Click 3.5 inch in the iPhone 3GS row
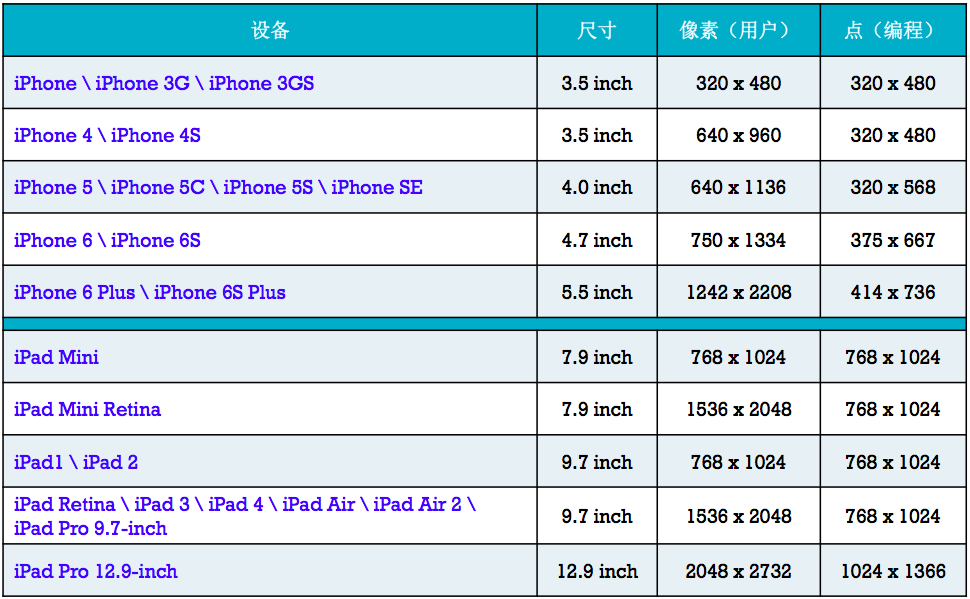Screen dimensions: 970x599 point(597,84)
